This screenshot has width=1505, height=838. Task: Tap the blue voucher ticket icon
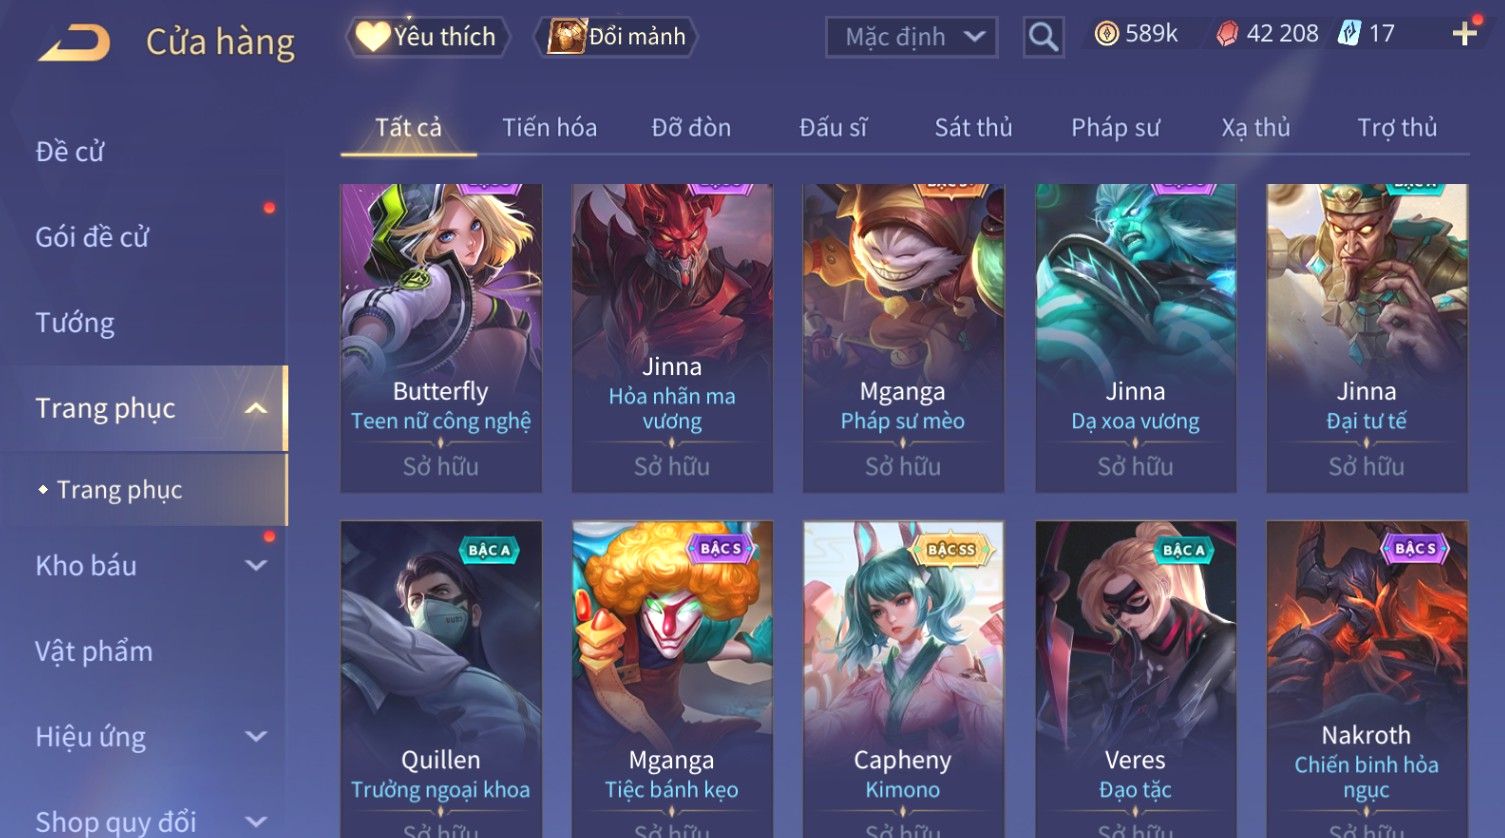click(x=1349, y=34)
